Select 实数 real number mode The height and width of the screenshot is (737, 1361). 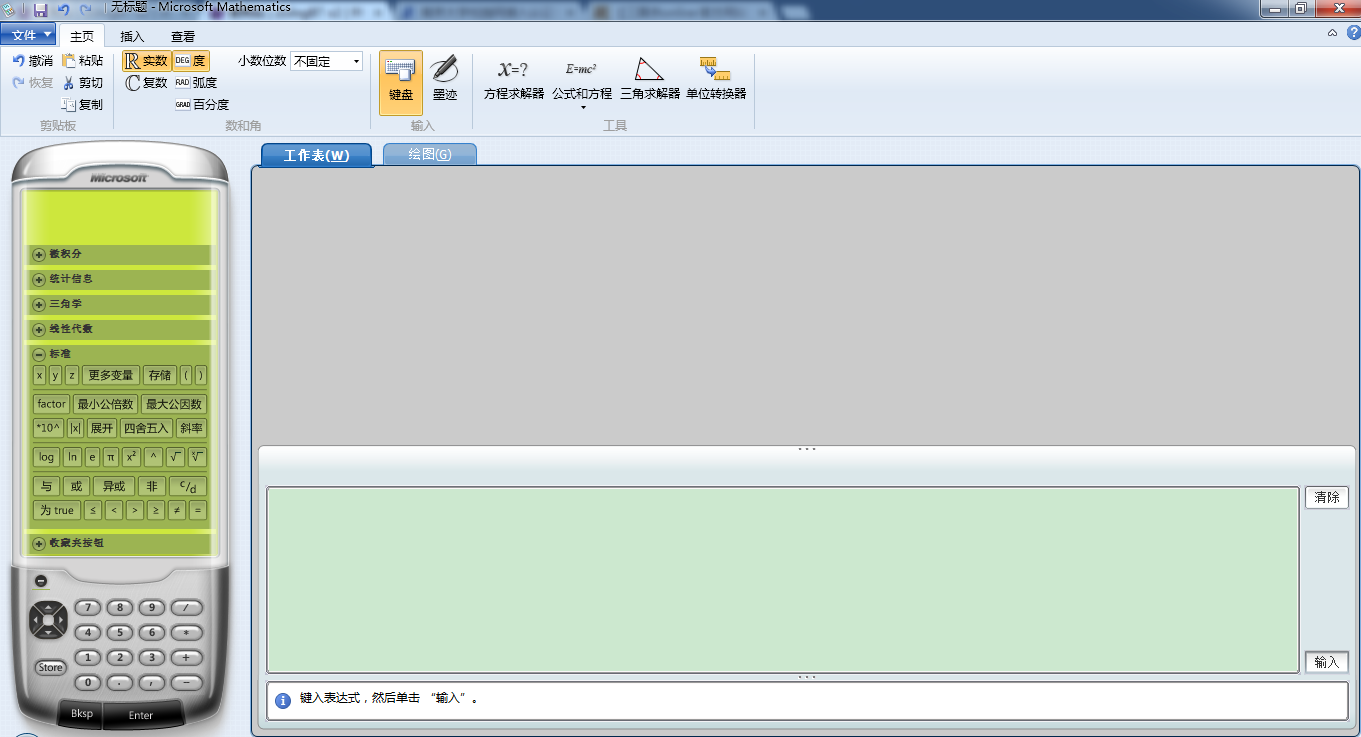pyautogui.click(x=146, y=61)
